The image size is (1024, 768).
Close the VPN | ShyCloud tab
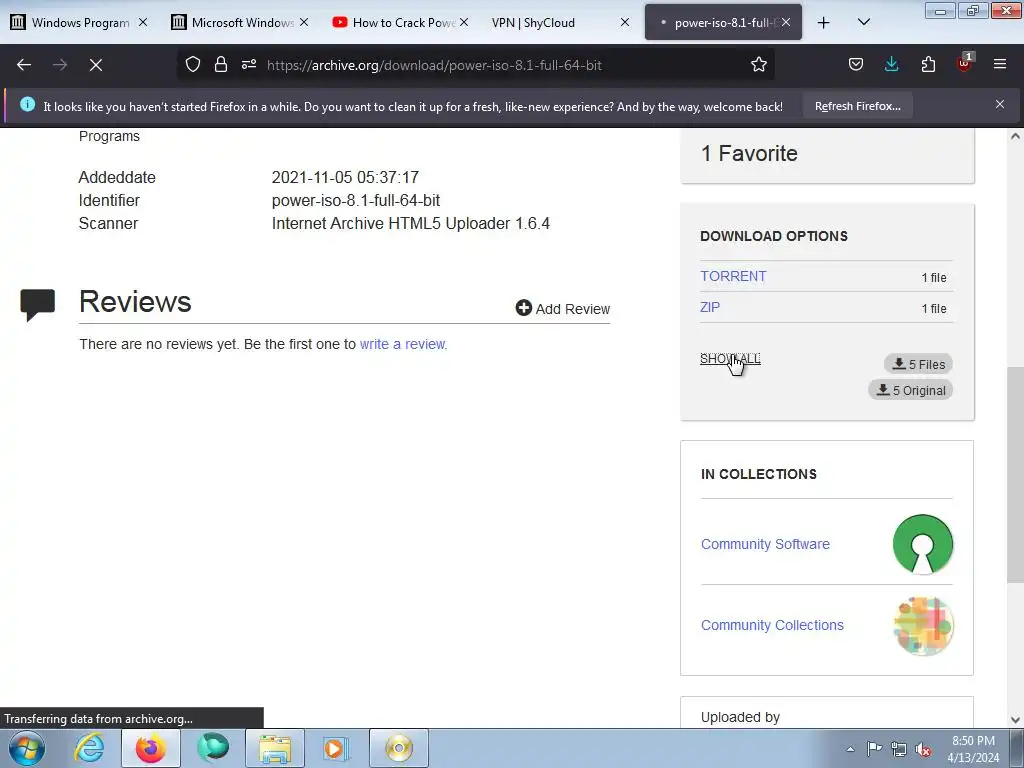tap(624, 22)
